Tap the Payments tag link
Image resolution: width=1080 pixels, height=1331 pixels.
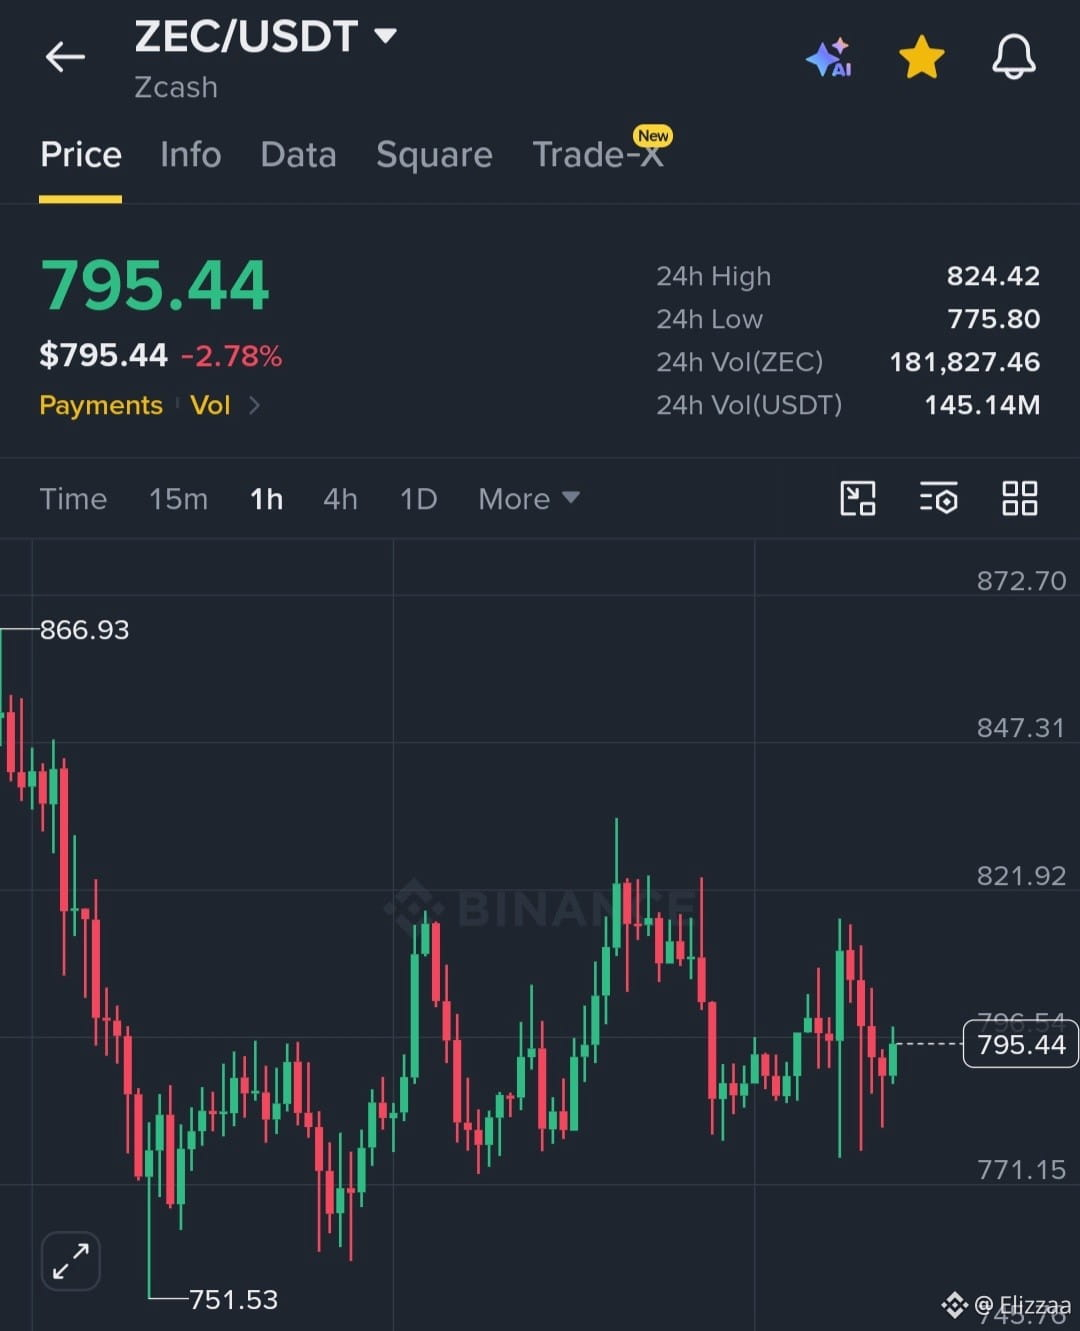(x=101, y=405)
